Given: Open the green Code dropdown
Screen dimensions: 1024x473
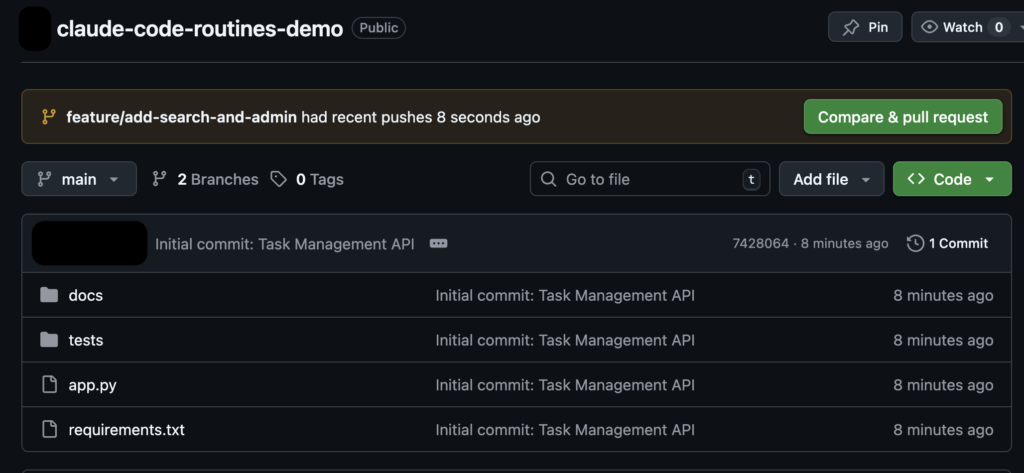Looking at the screenshot, I should click(x=951, y=179).
